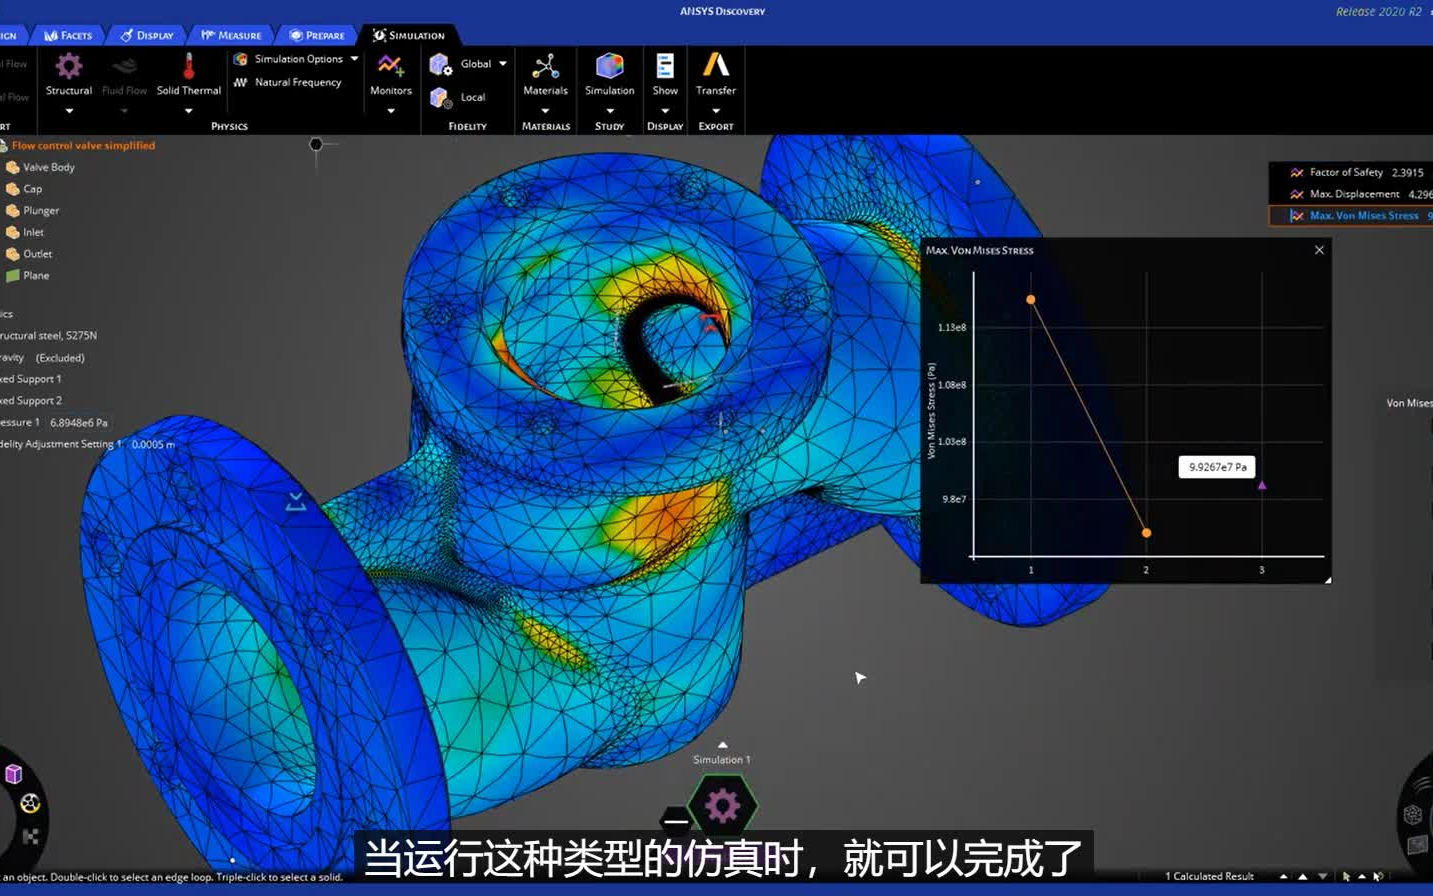
Task: Open the Simulation 1 gear control
Action: (x=721, y=804)
